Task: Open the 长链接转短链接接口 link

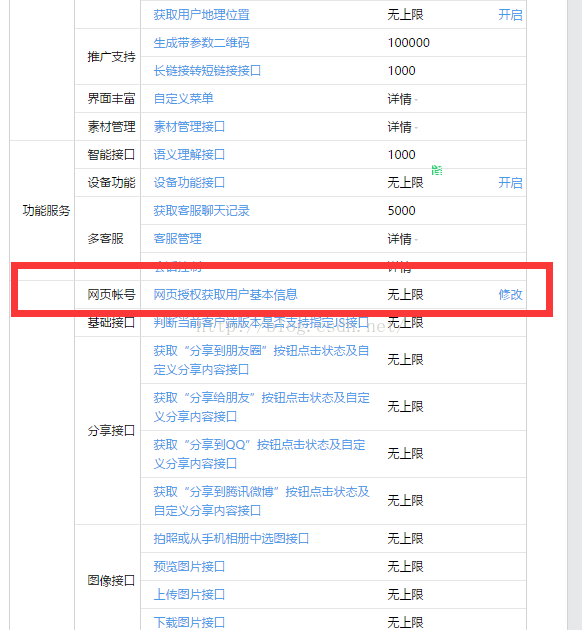Action: pos(207,71)
